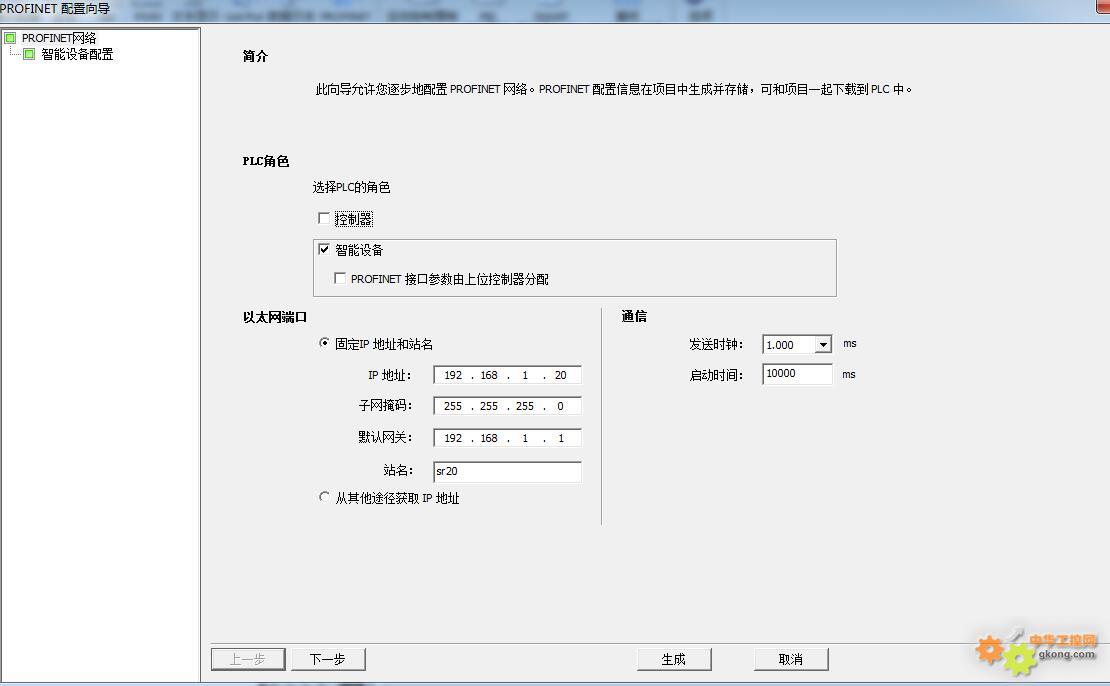Click the 默认网关 address field
This screenshot has width=1110, height=686.
[x=506, y=438]
